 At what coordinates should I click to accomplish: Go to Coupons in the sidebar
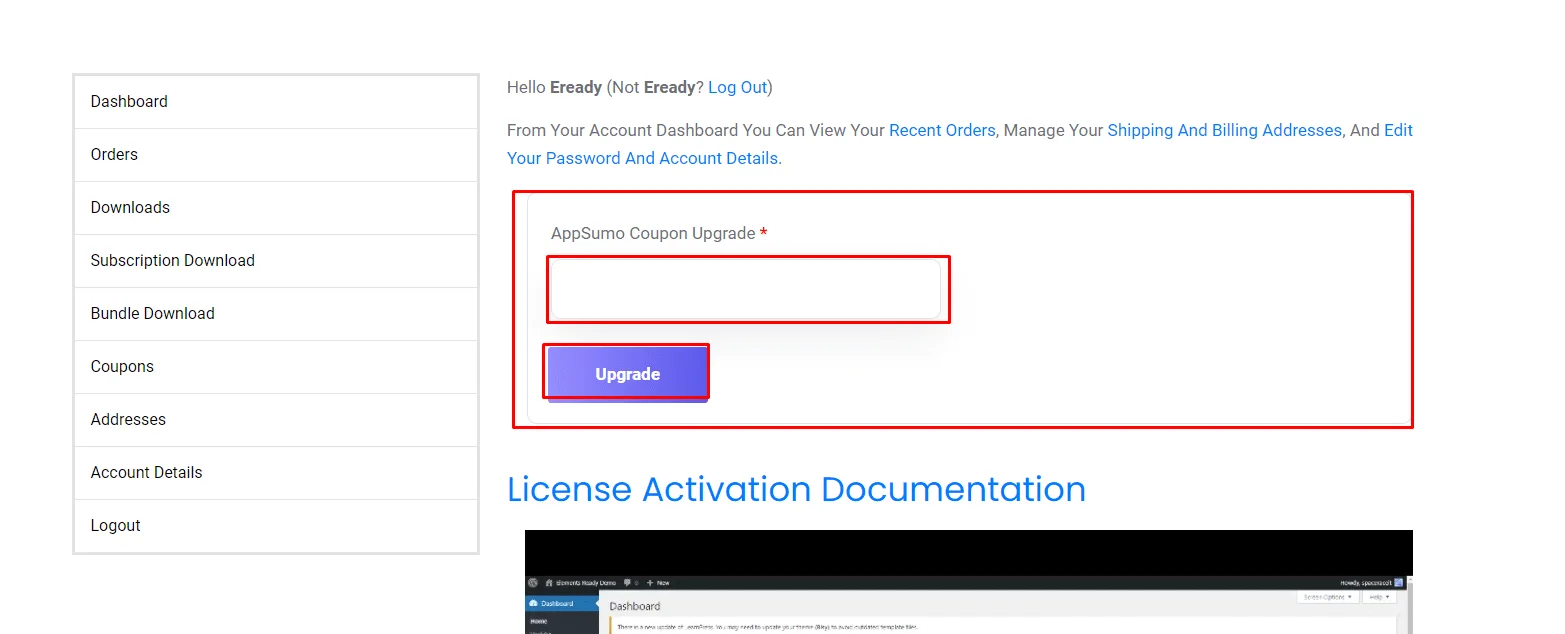pos(276,367)
